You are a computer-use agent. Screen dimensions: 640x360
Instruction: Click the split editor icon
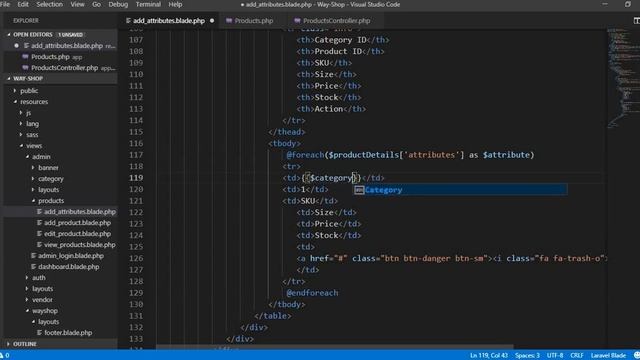pos(636,20)
